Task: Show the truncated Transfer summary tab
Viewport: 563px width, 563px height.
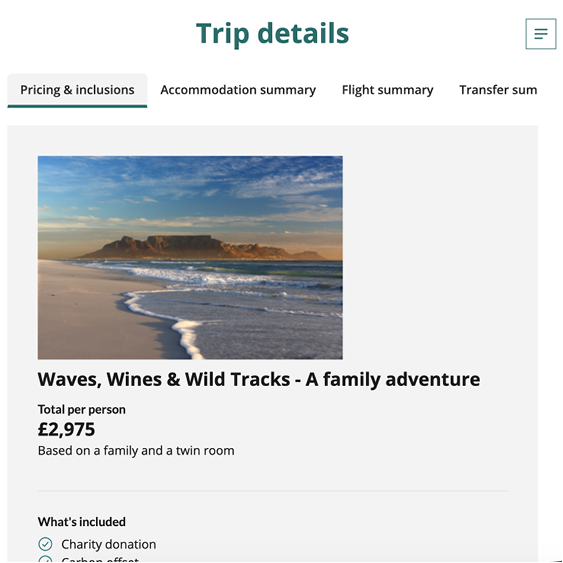Action: tap(498, 90)
